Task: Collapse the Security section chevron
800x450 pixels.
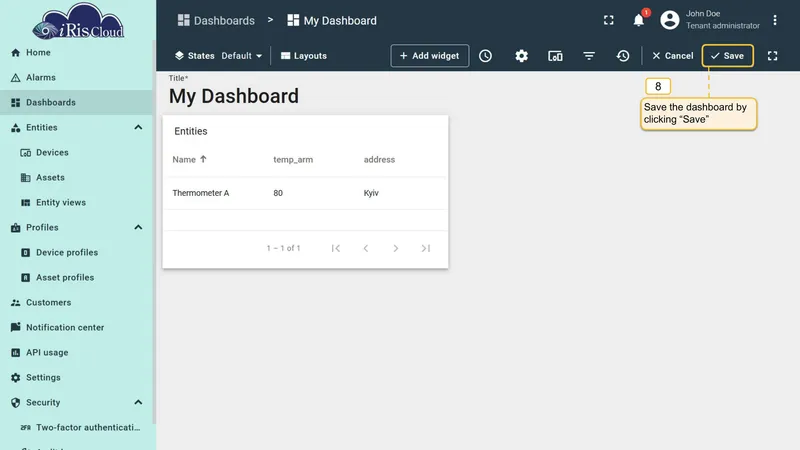Action: coord(138,403)
